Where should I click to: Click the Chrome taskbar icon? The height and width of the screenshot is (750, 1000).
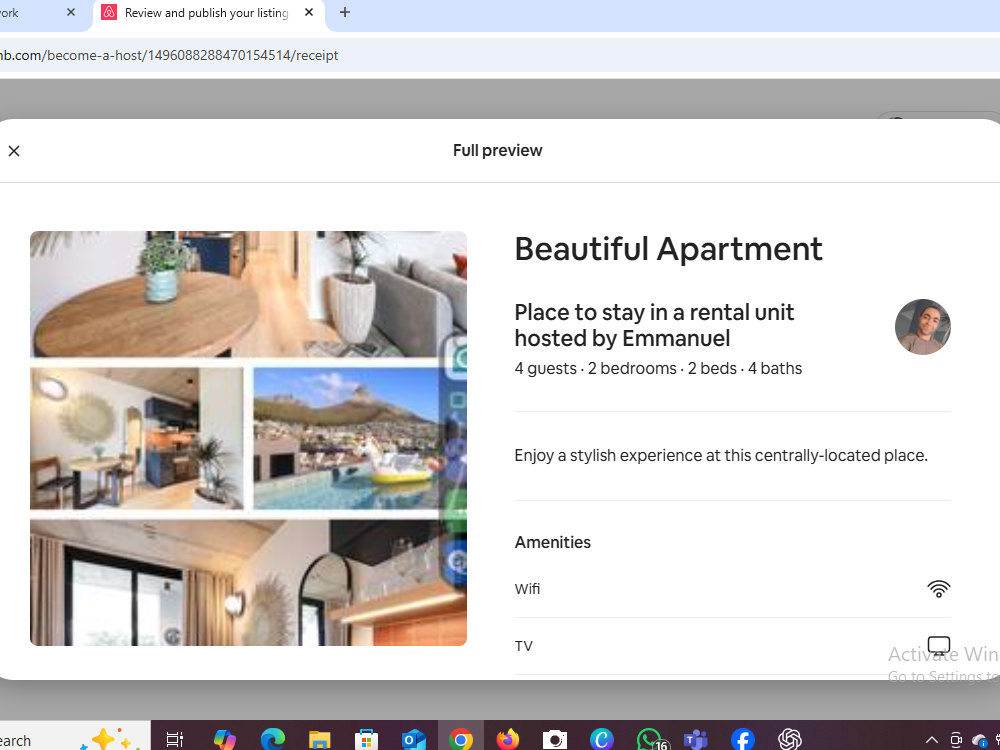pos(460,739)
